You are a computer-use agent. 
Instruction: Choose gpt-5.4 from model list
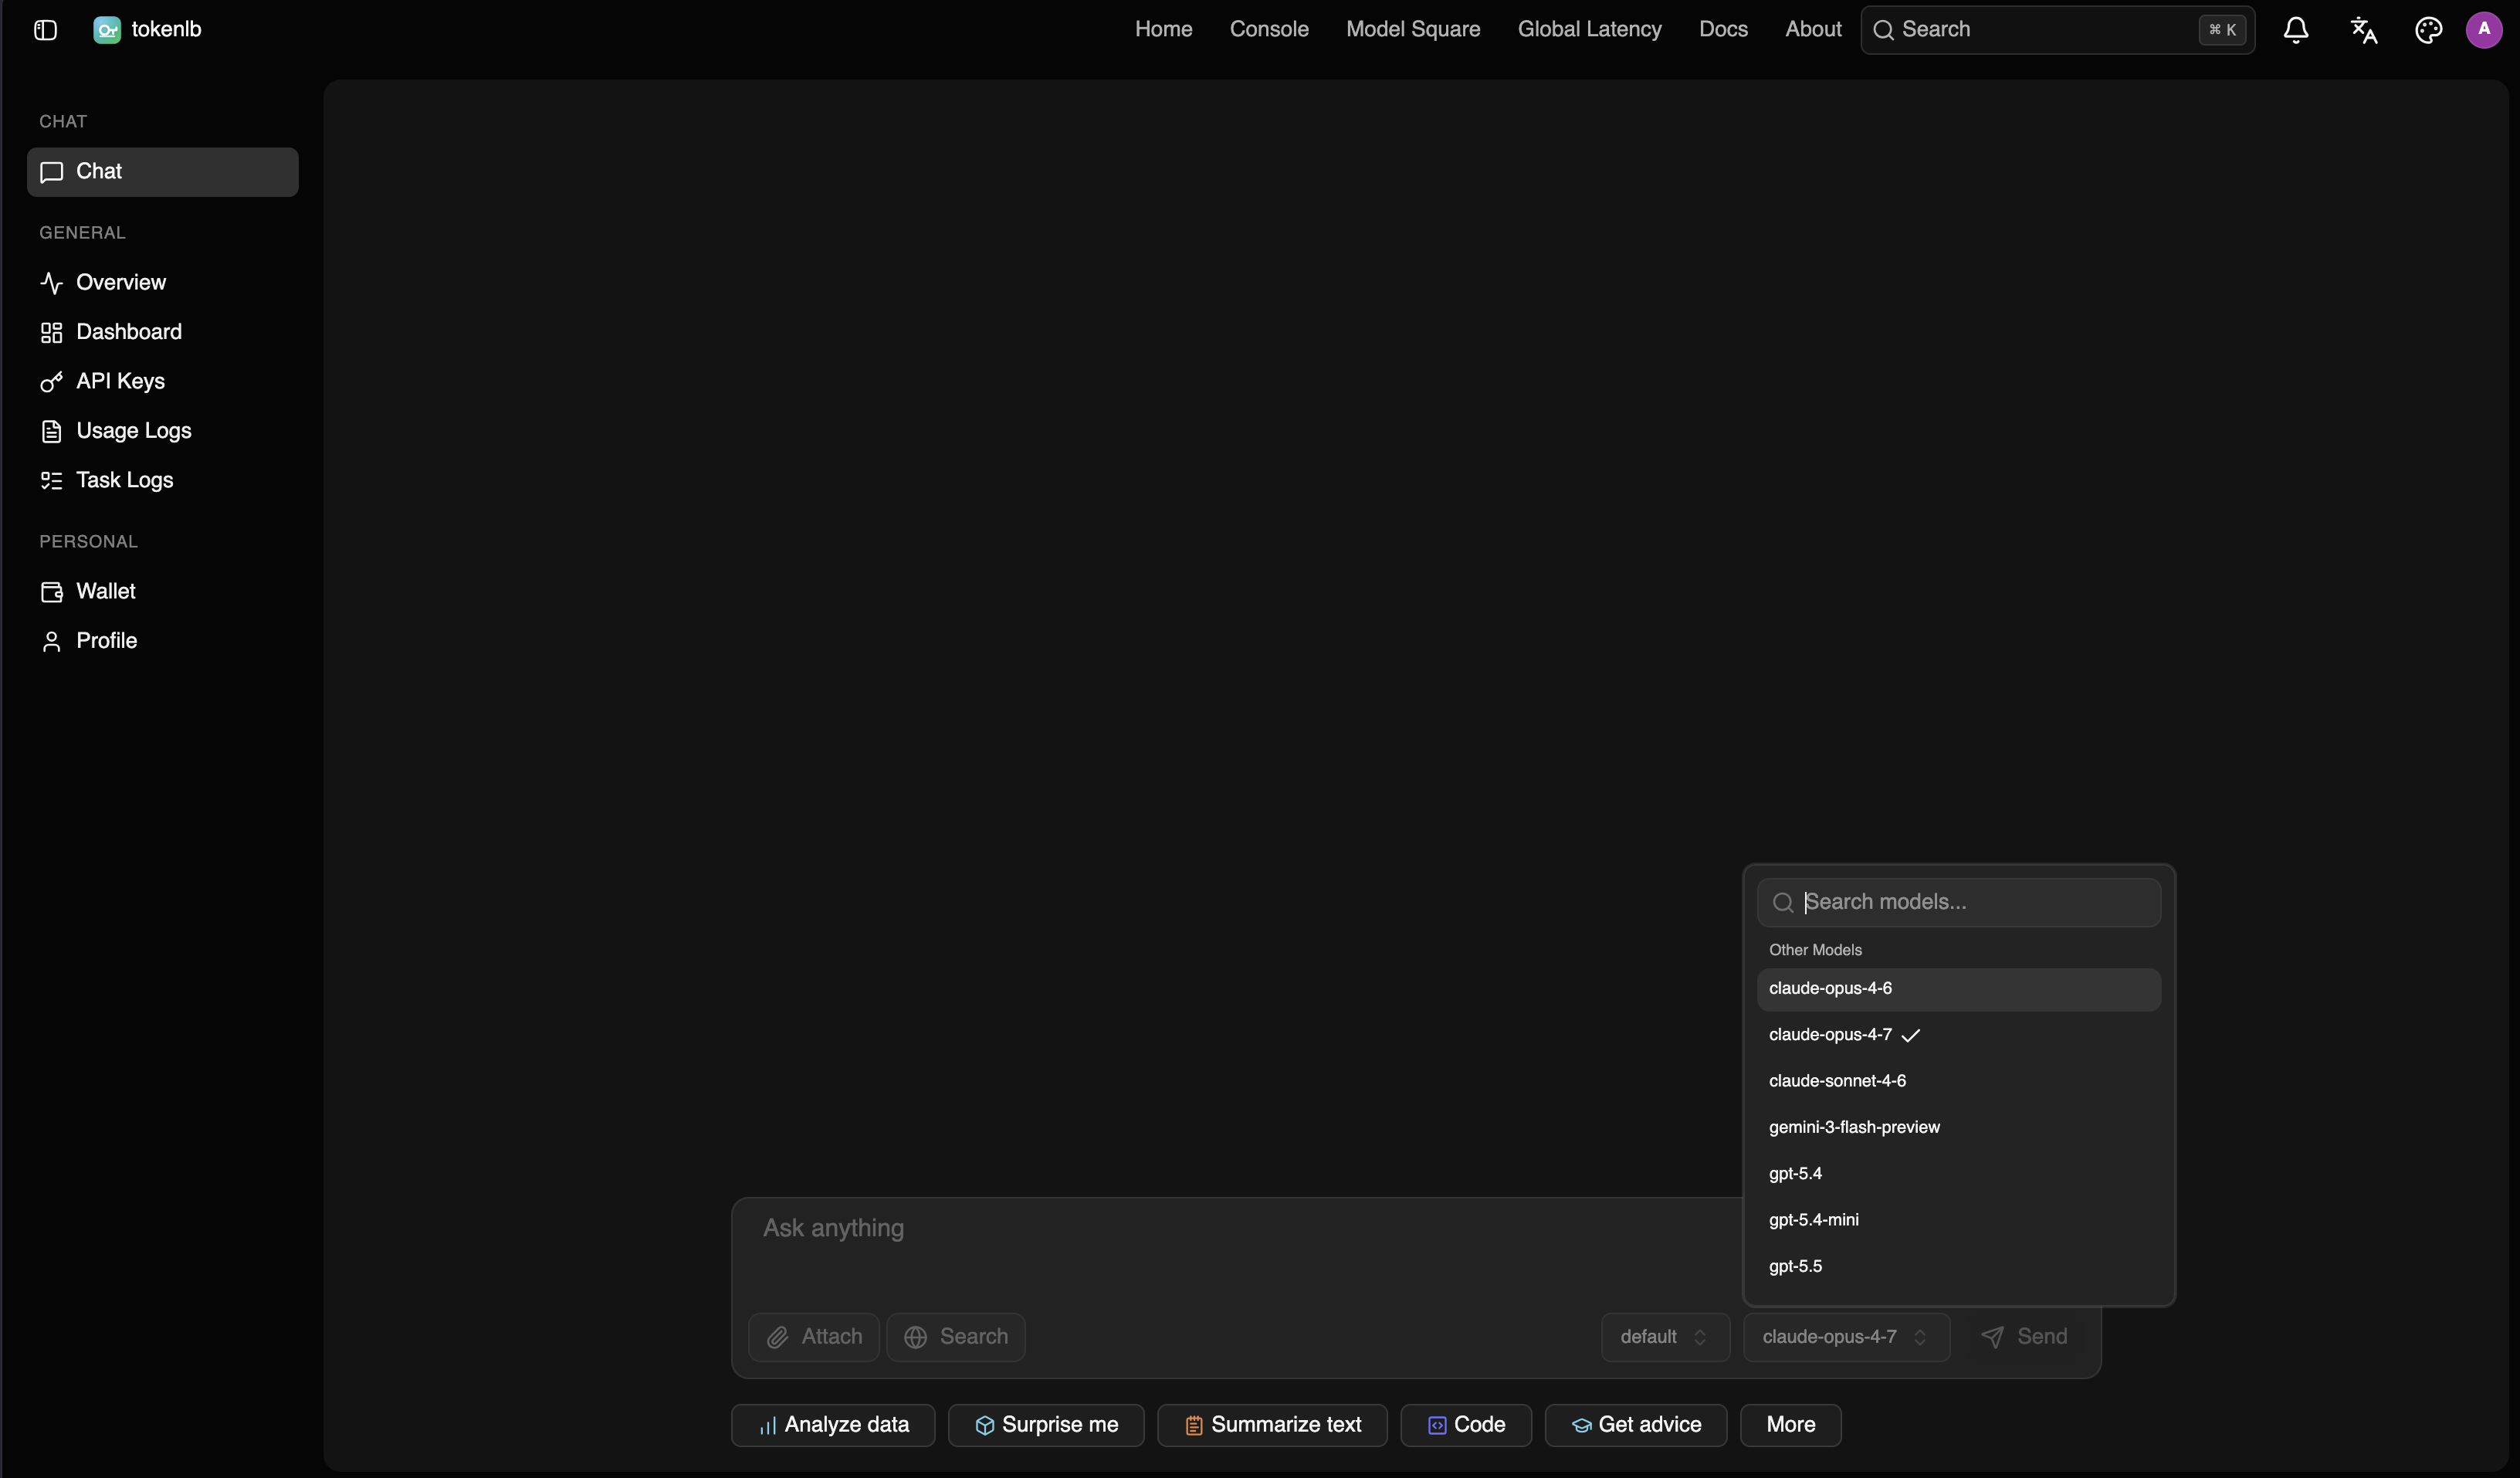pos(1958,1174)
